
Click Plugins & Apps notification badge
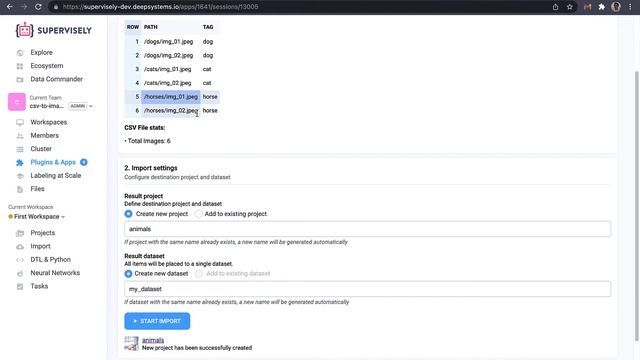[84, 162]
